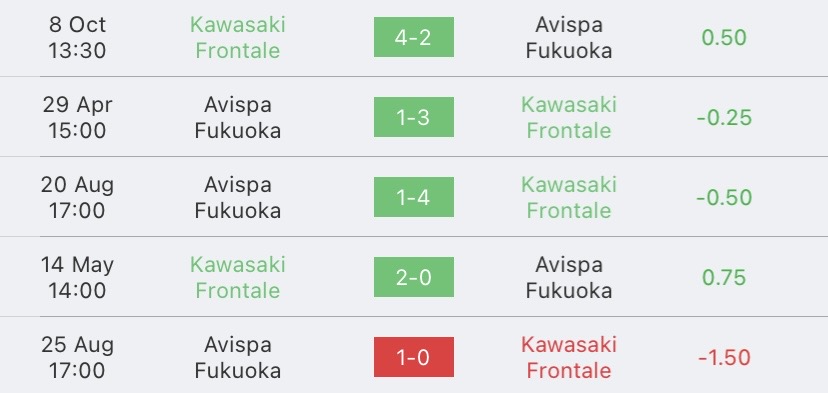828x393 pixels.
Task: Click the -0.25 handicap value
Action: (724, 117)
